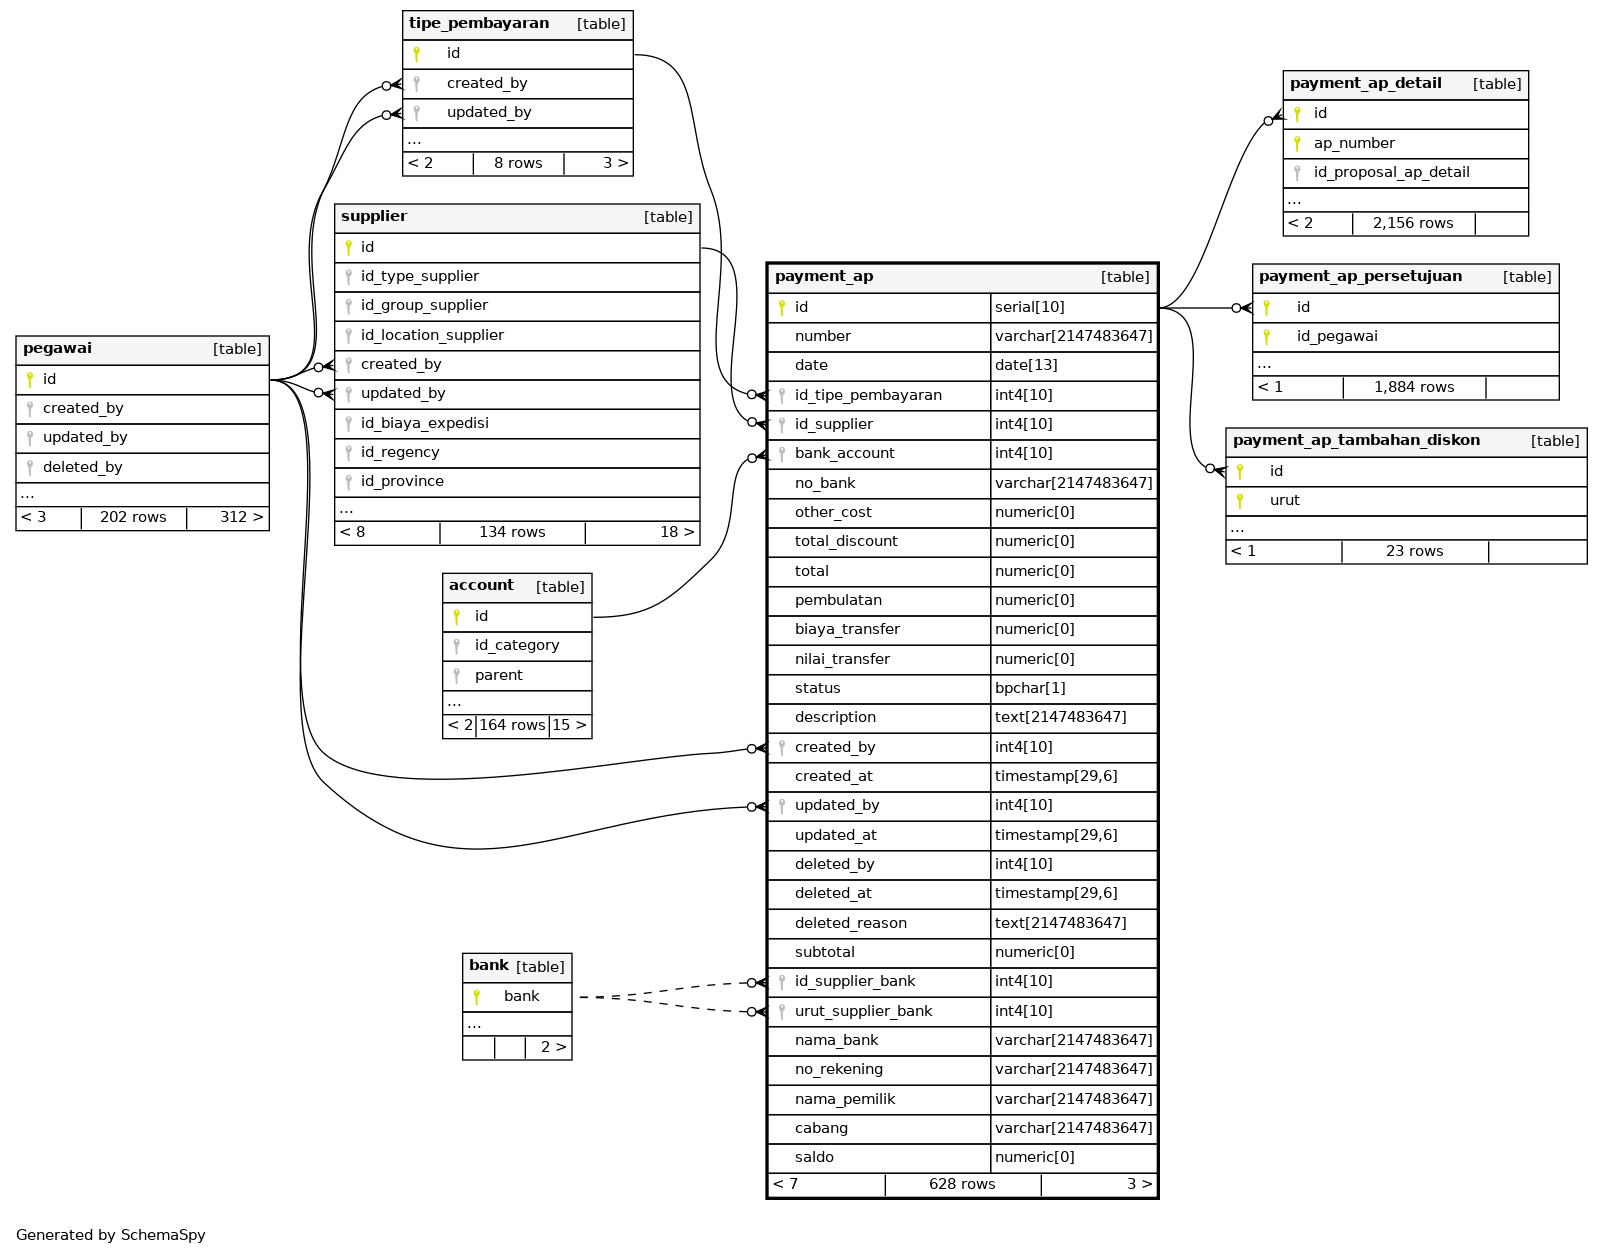Click the foreign key icon beside id_tipe_pembayaran
Viewport: 1603px width, 1255px height.
(x=782, y=395)
